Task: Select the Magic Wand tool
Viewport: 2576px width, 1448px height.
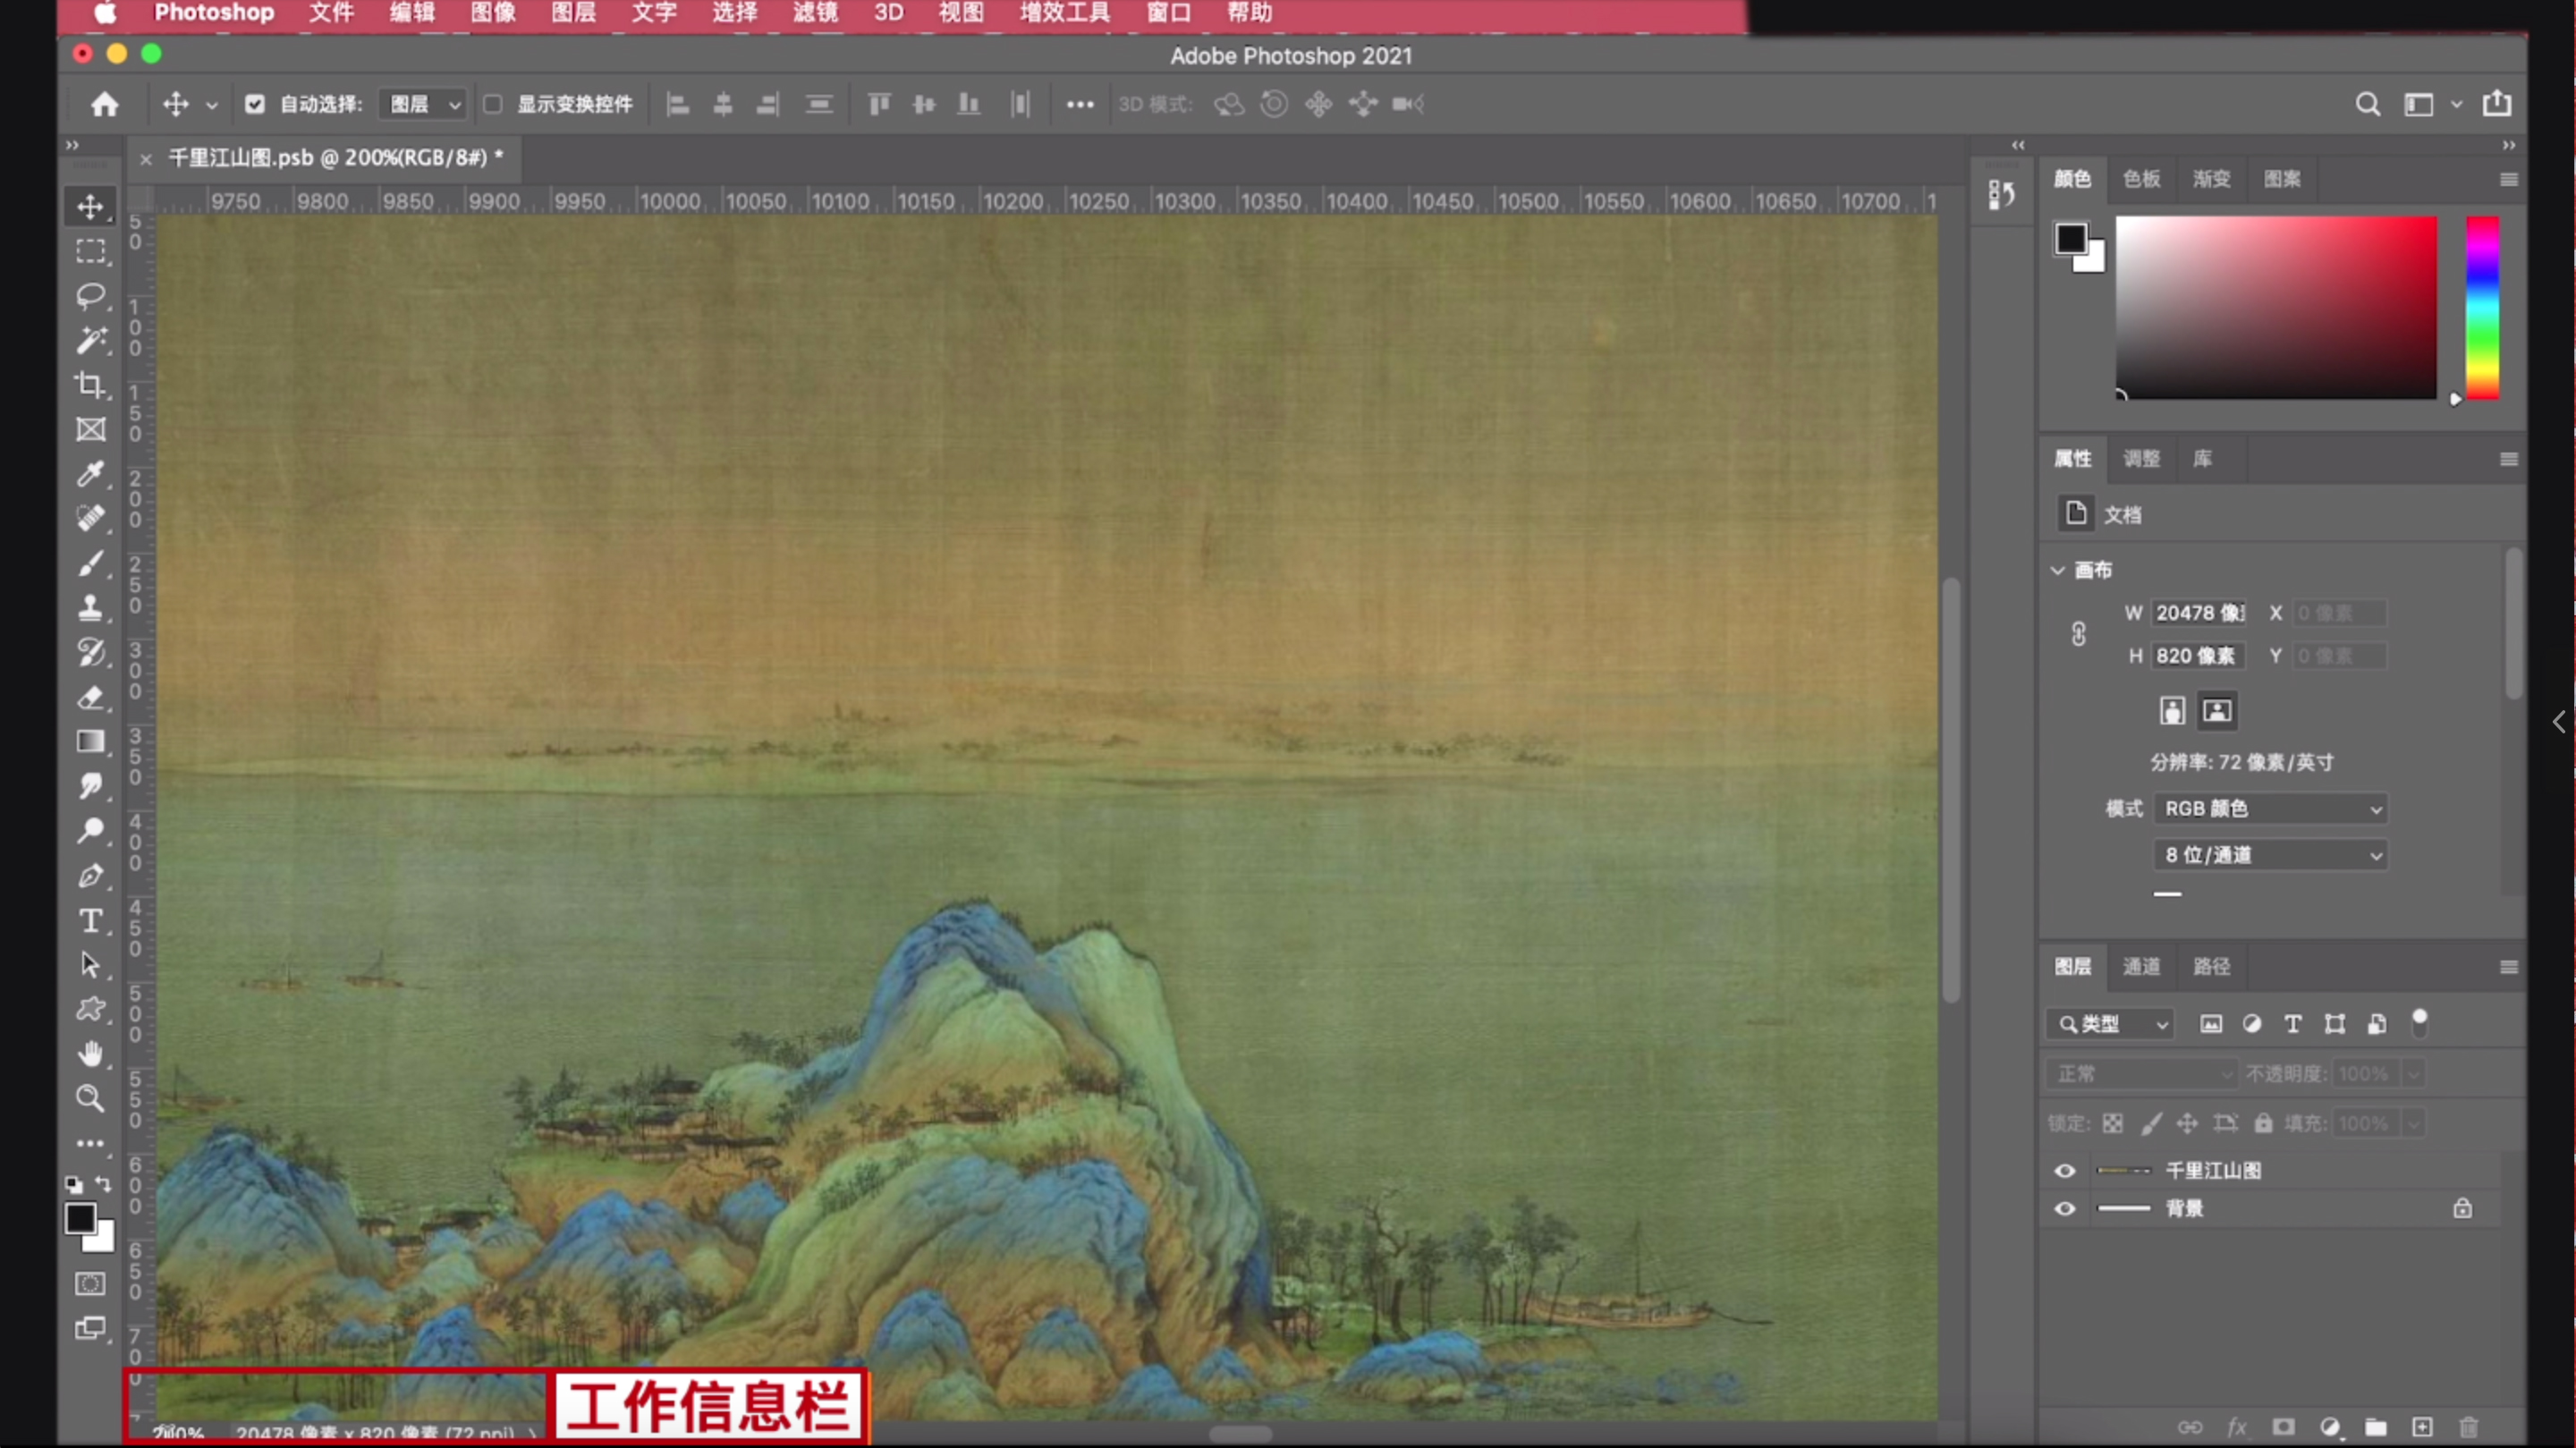Action: 91,340
